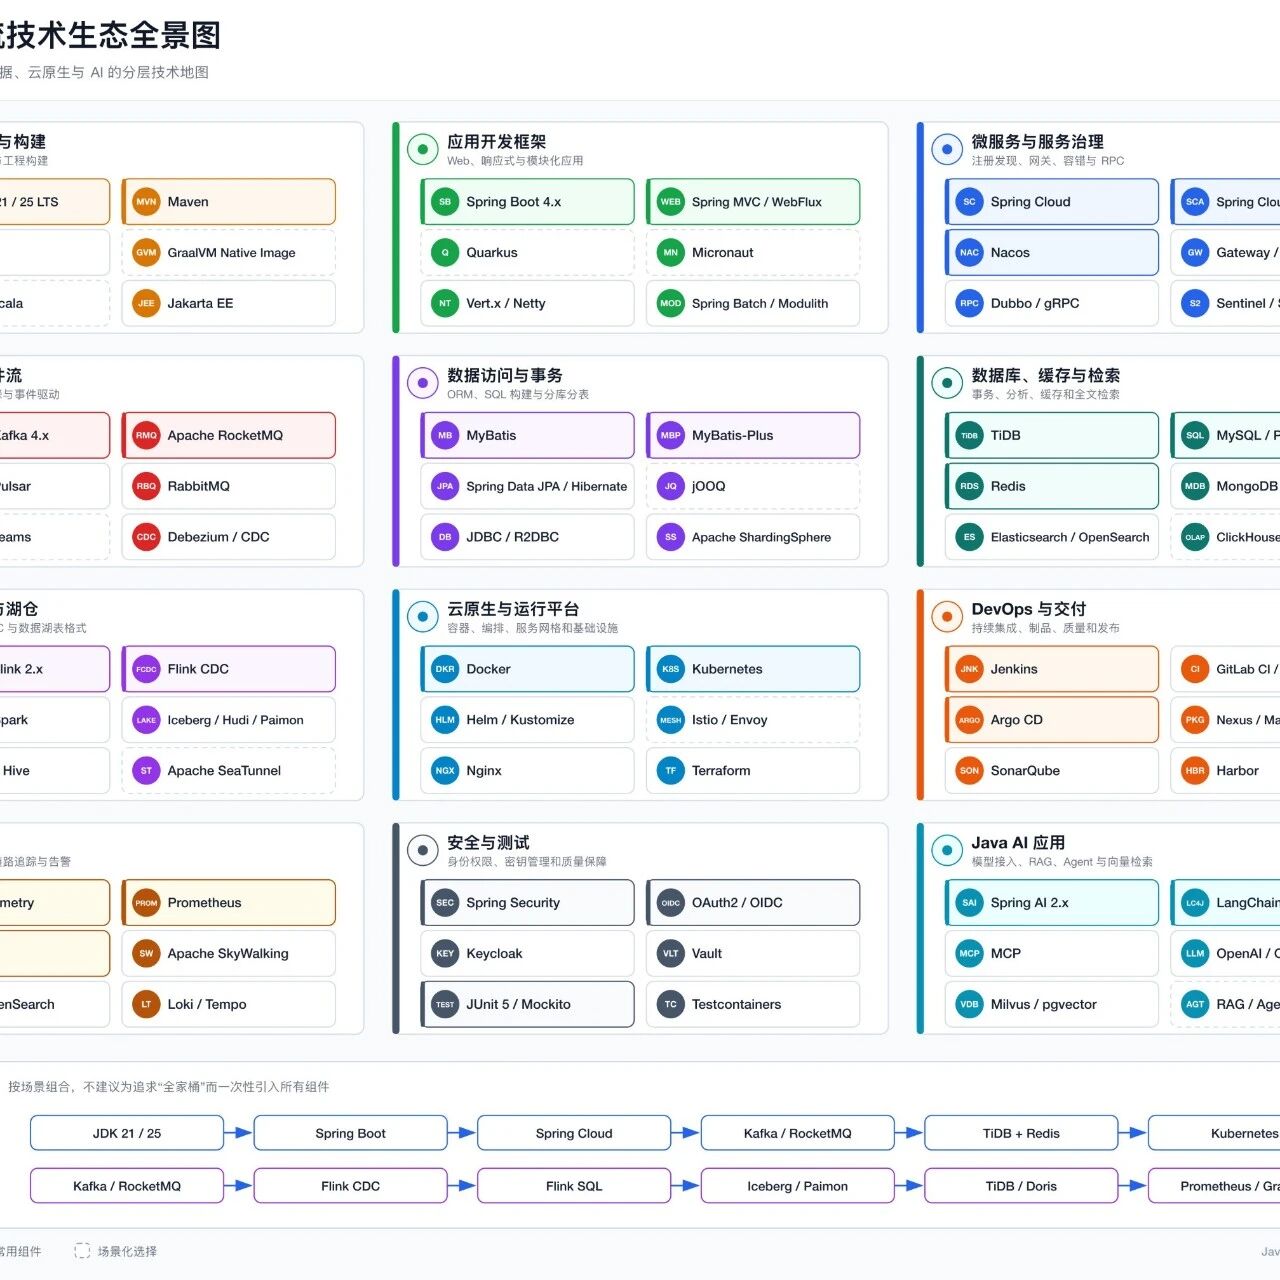Click the TiDB / Doris flow step

[x=1021, y=1187]
